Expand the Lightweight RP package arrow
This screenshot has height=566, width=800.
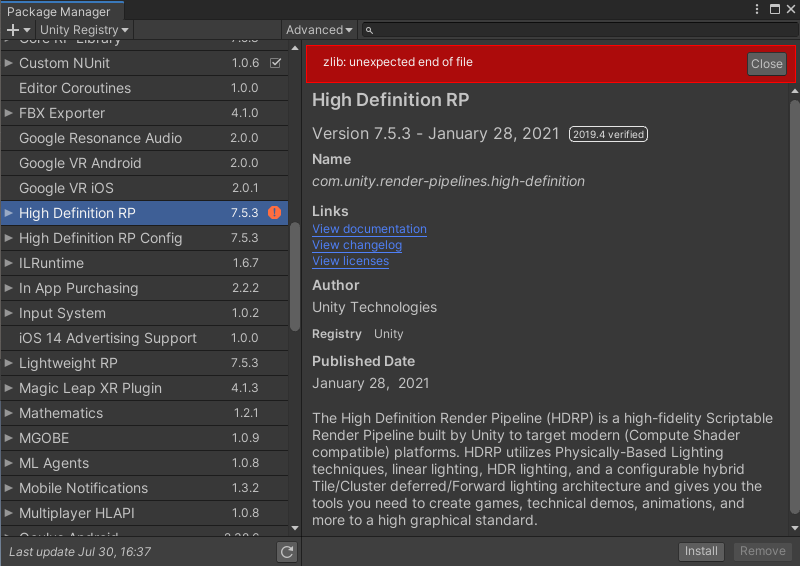[x=8, y=363]
